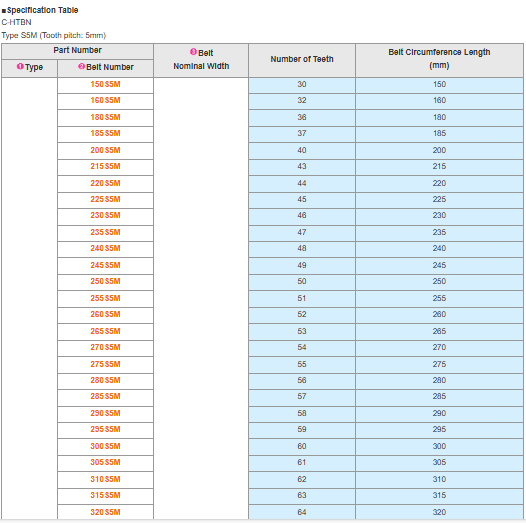Select the 64 teeth cell
The image size is (526, 523).
(302, 512)
